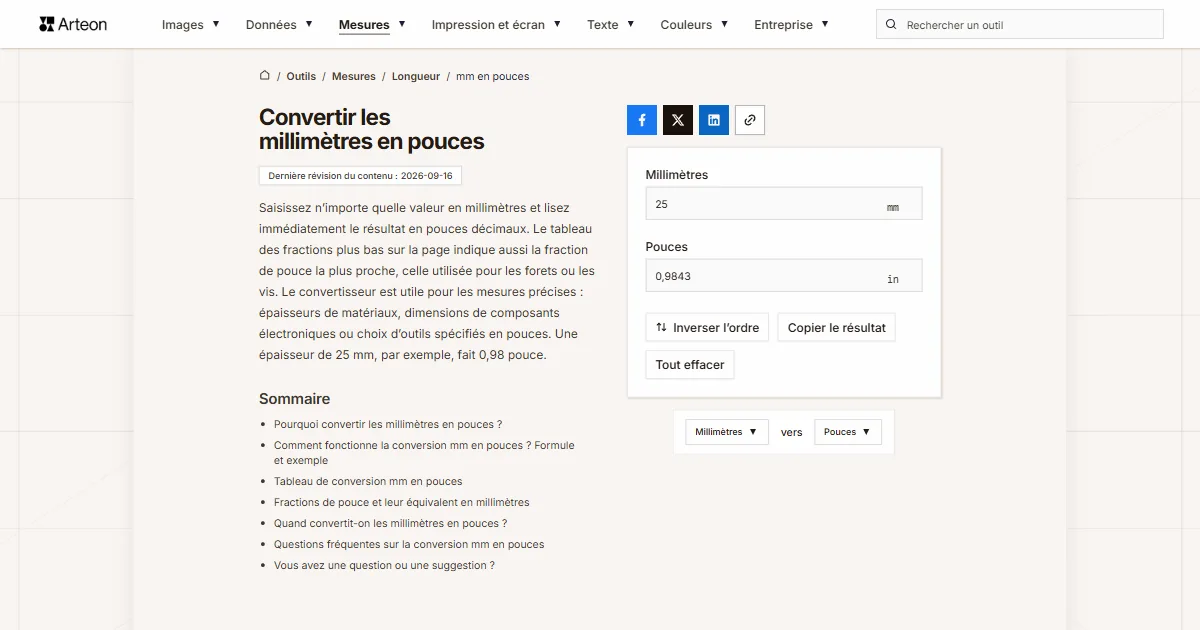The width and height of the screenshot is (1200, 630).
Task: Open Longueur breadcrumb link
Action: [416, 76]
